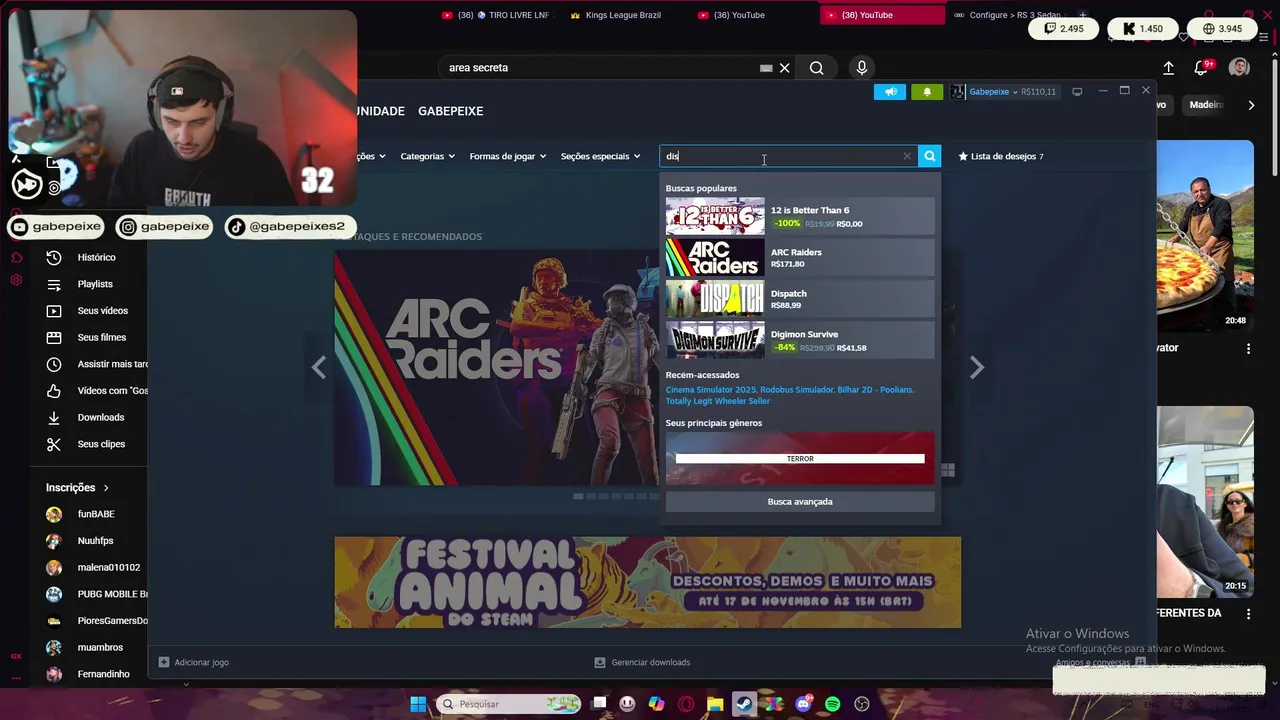This screenshot has width=1280, height=720.
Task: Open Playlists in YouTube sidebar
Action: pyautogui.click(x=95, y=284)
